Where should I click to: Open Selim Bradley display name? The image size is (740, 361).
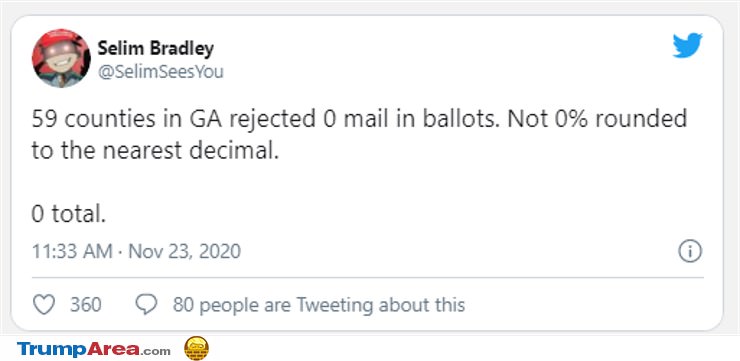click(x=156, y=49)
